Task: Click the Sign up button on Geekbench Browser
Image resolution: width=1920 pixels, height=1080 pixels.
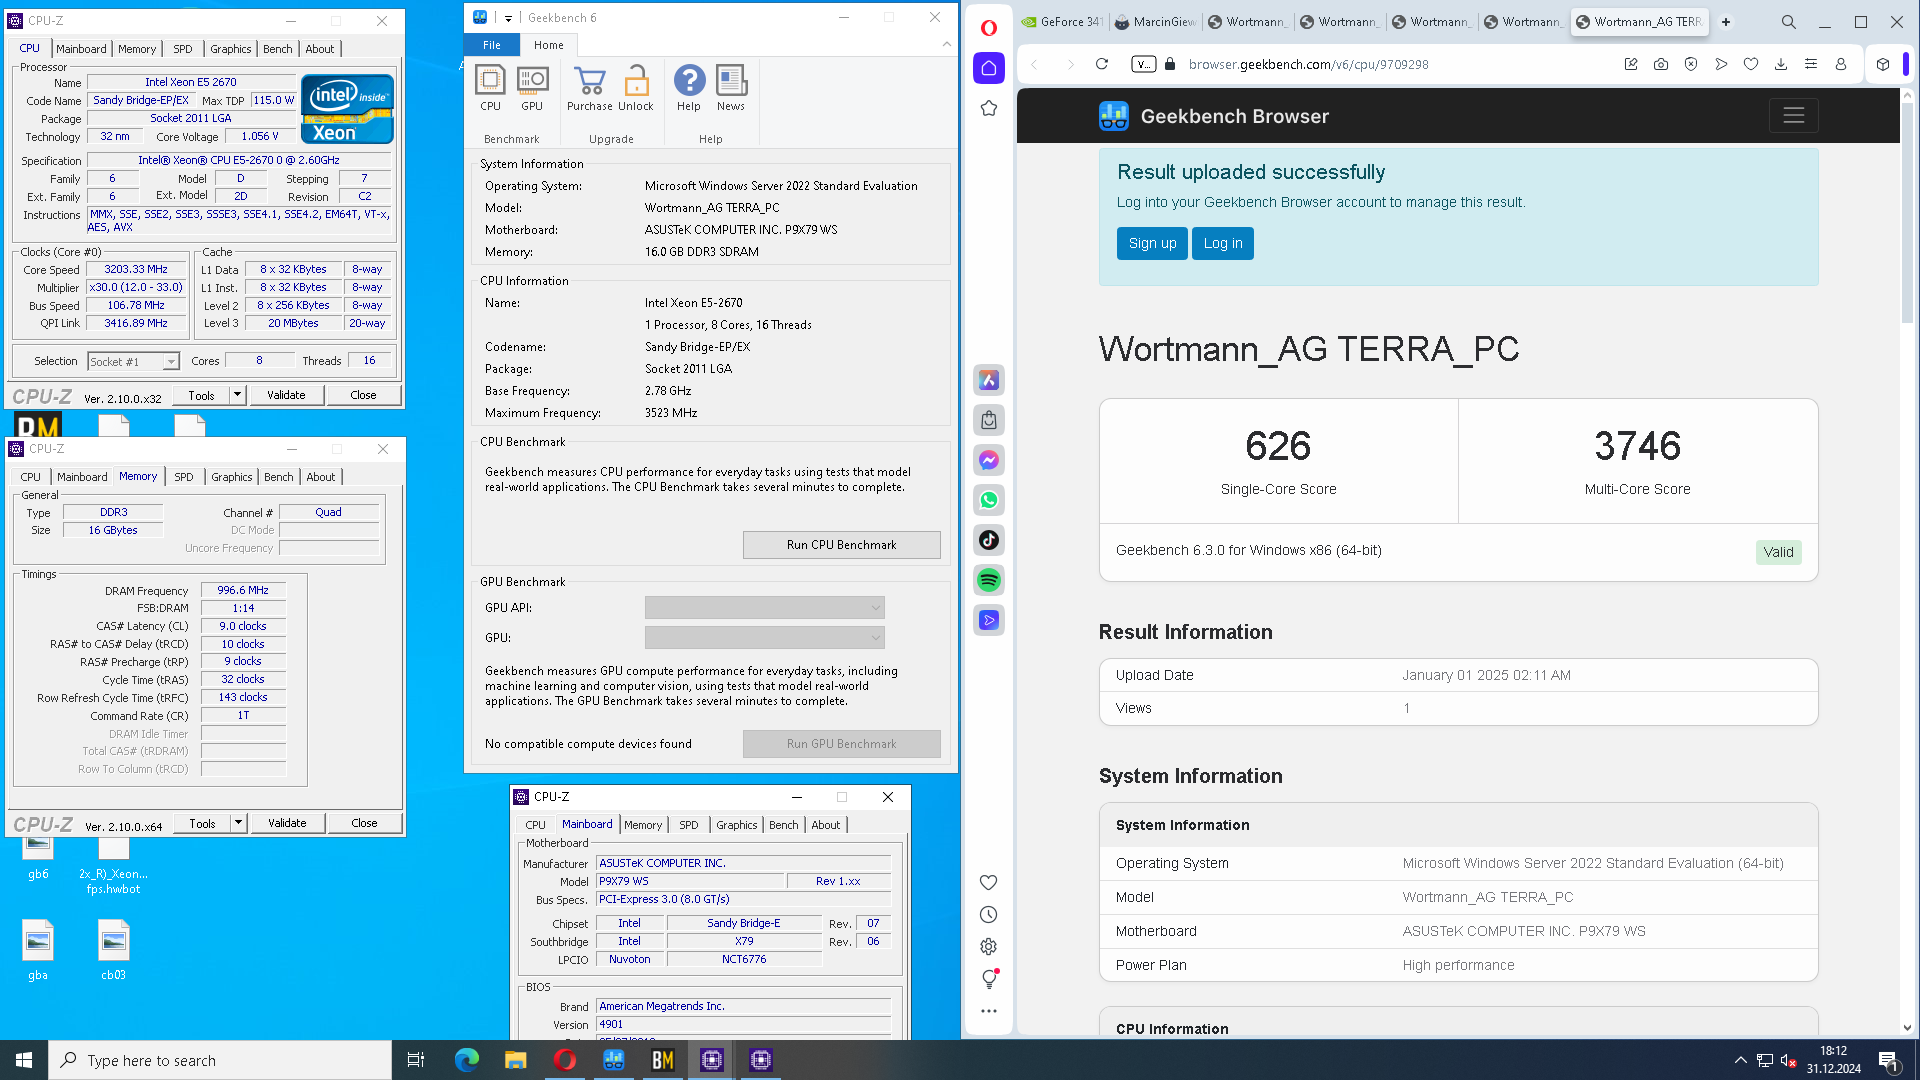Action: (1152, 243)
